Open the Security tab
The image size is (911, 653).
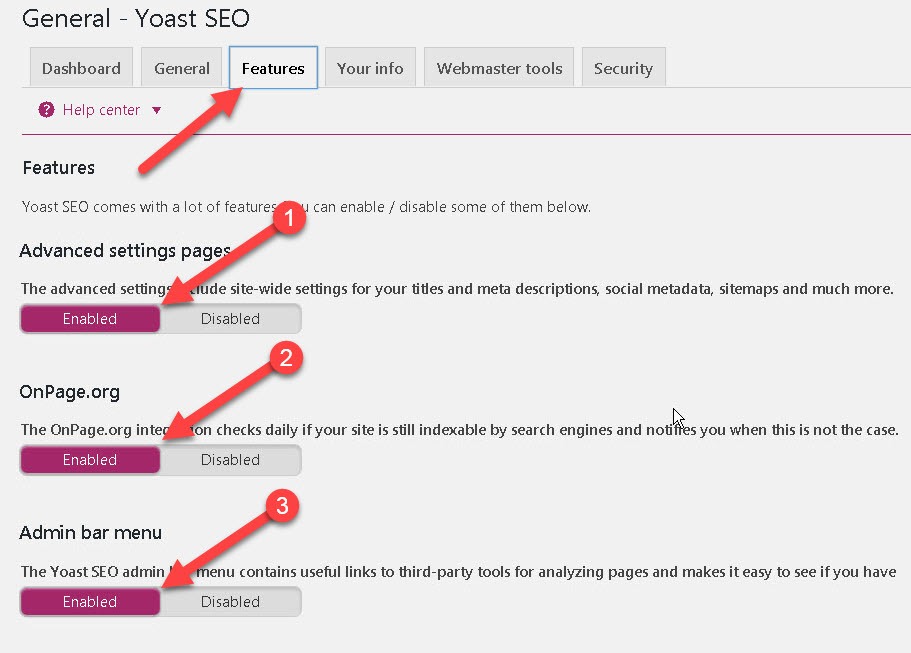tap(623, 68)
